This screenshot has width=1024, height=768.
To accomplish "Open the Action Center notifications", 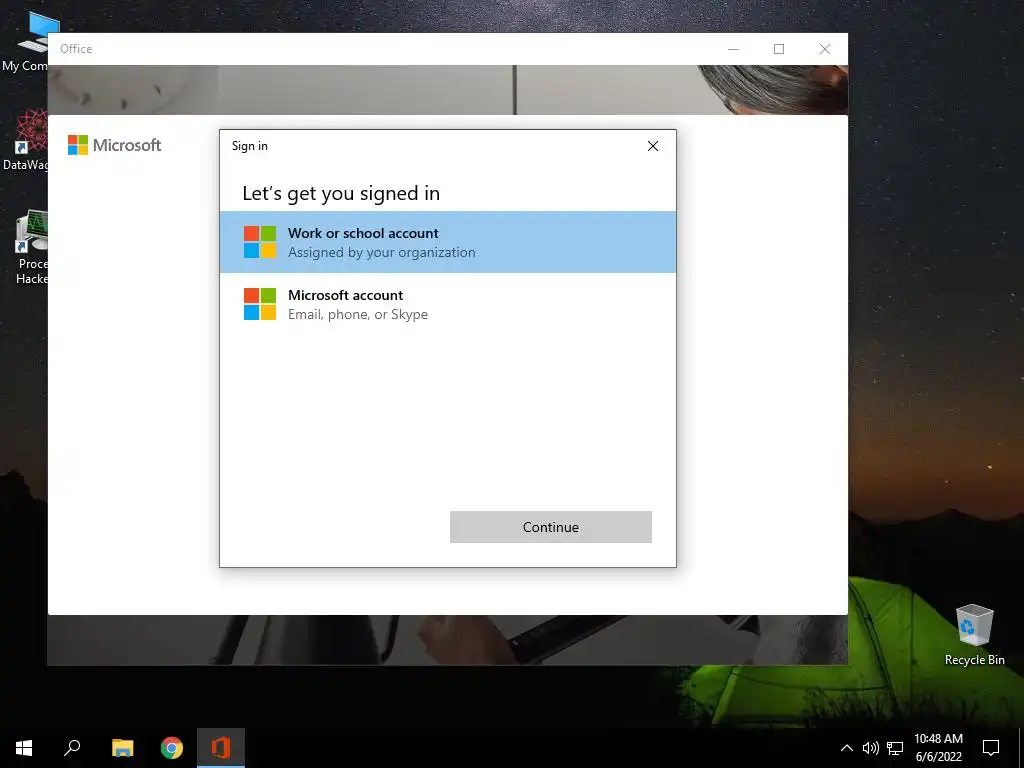I will [991, 748].
